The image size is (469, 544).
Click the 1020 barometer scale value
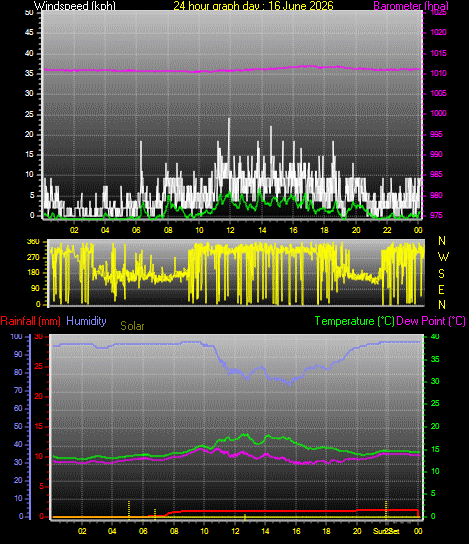[438, 33]
